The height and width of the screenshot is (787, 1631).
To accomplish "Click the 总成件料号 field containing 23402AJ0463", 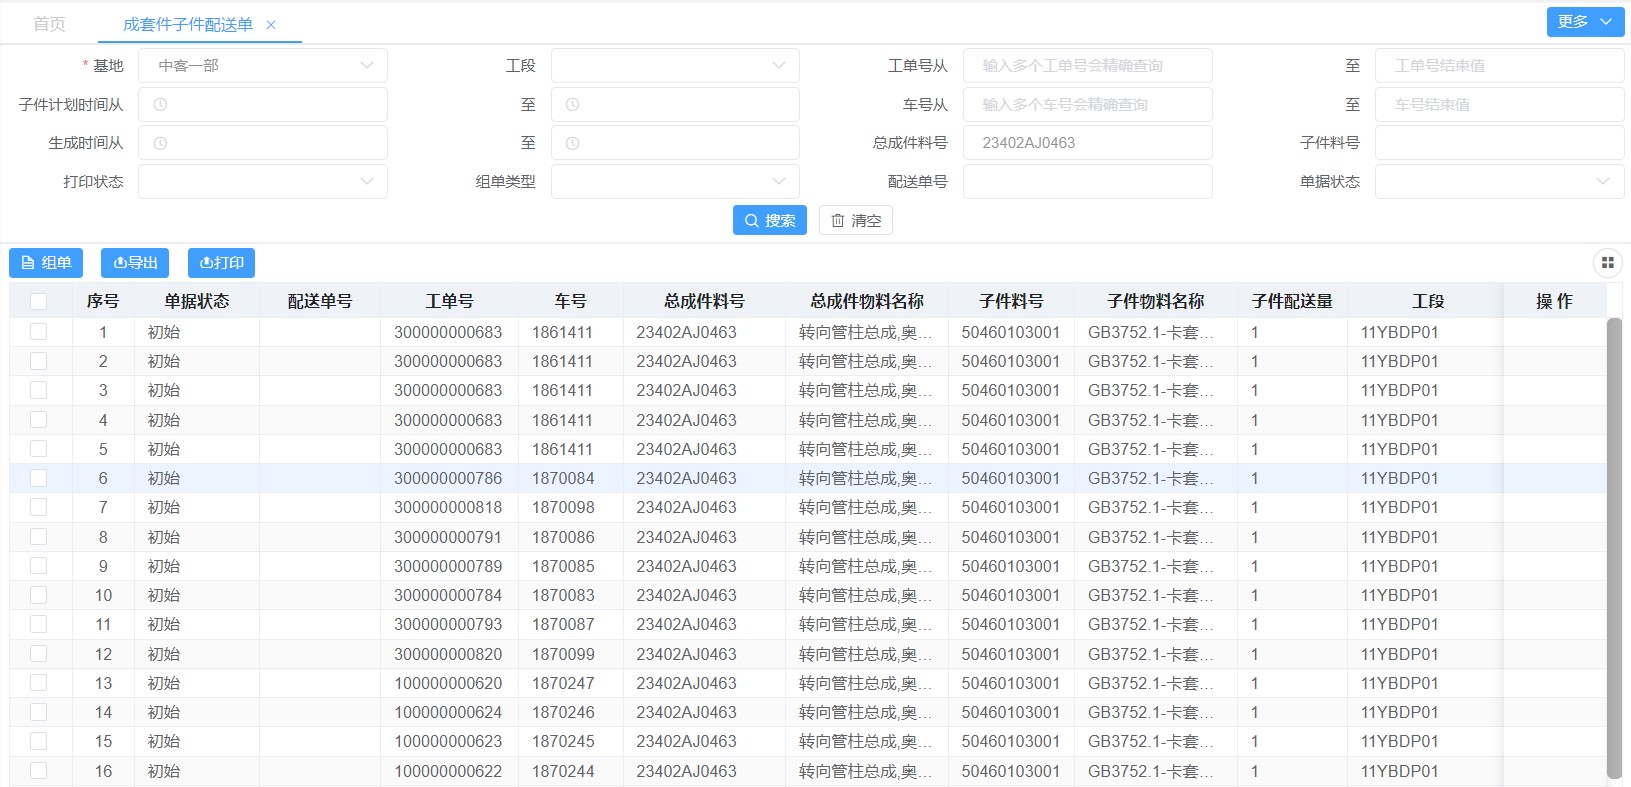I will coord(1087,143).
